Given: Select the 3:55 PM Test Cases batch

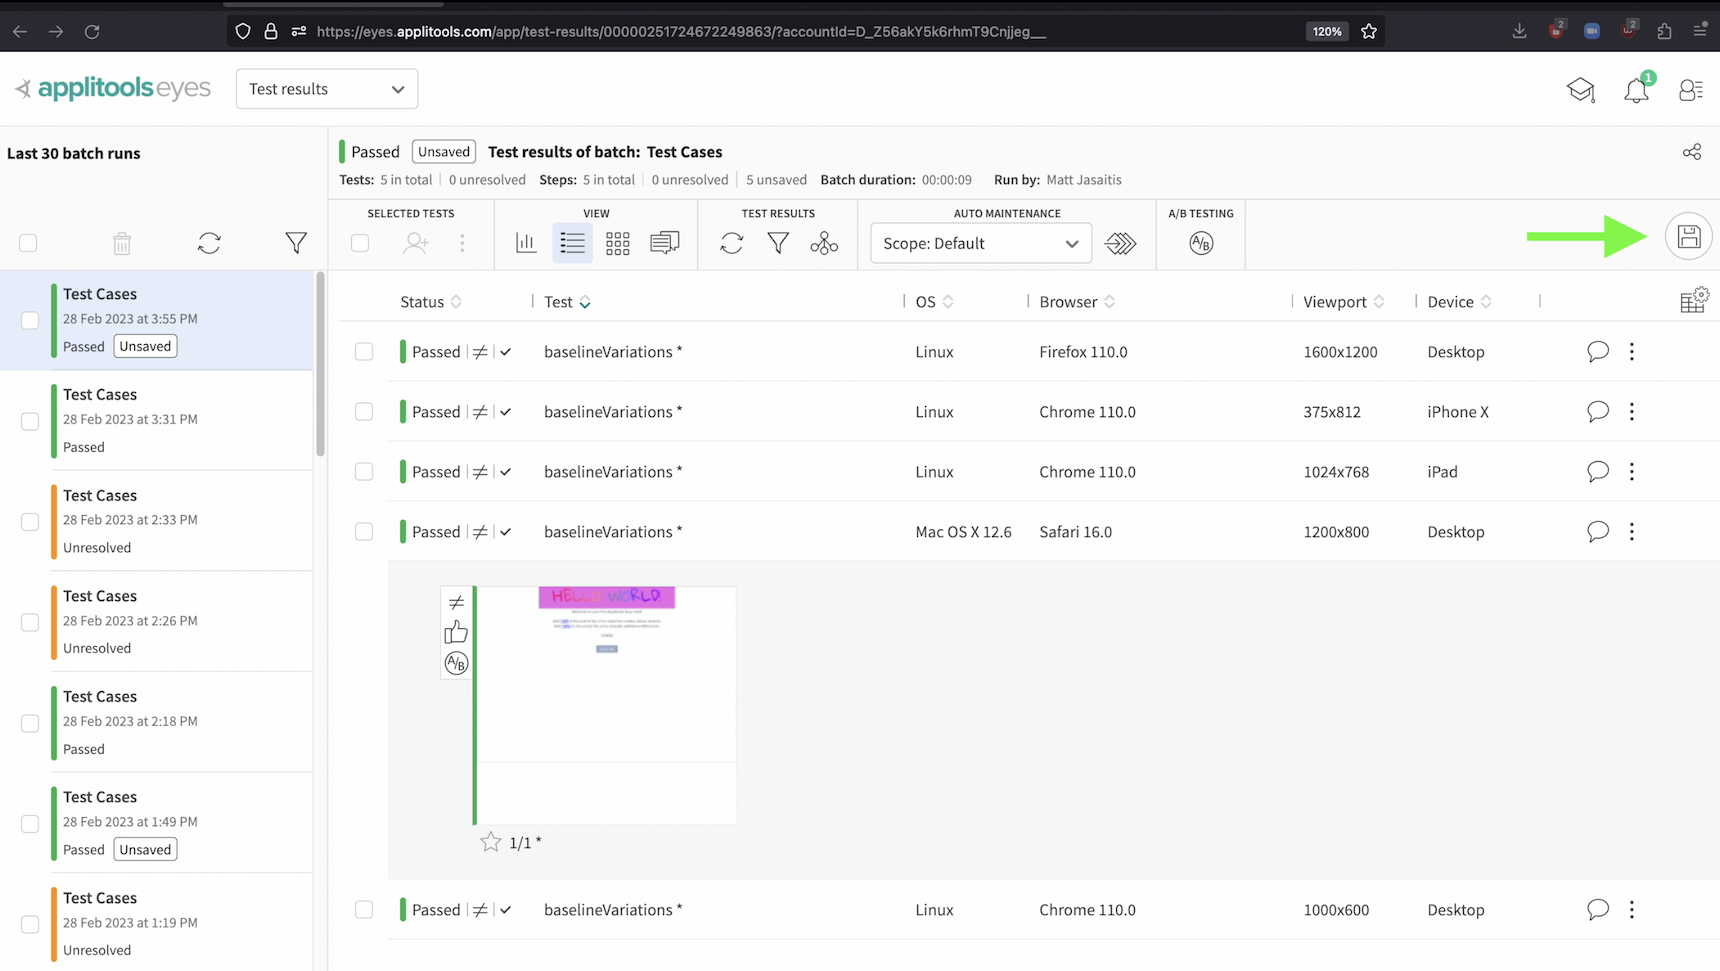Looking at the screenshot, I should (x=156, y=320).
